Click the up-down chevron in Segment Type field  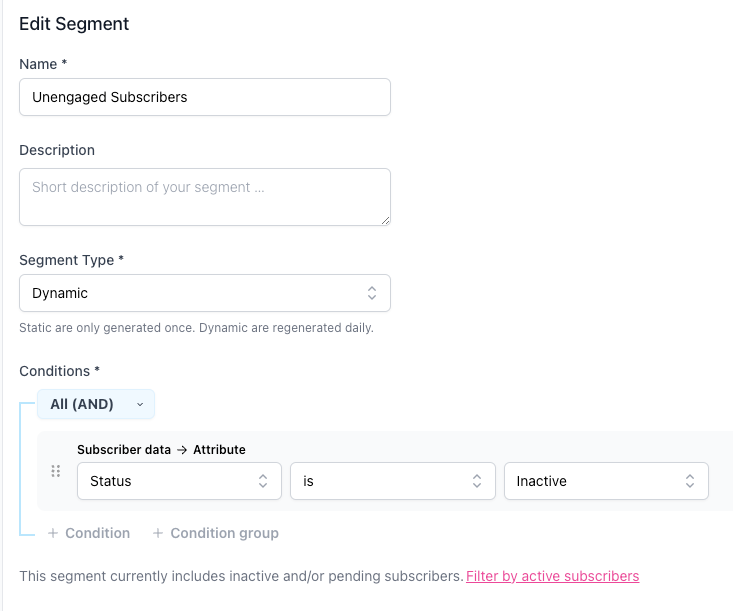click(x=371, y=293)
